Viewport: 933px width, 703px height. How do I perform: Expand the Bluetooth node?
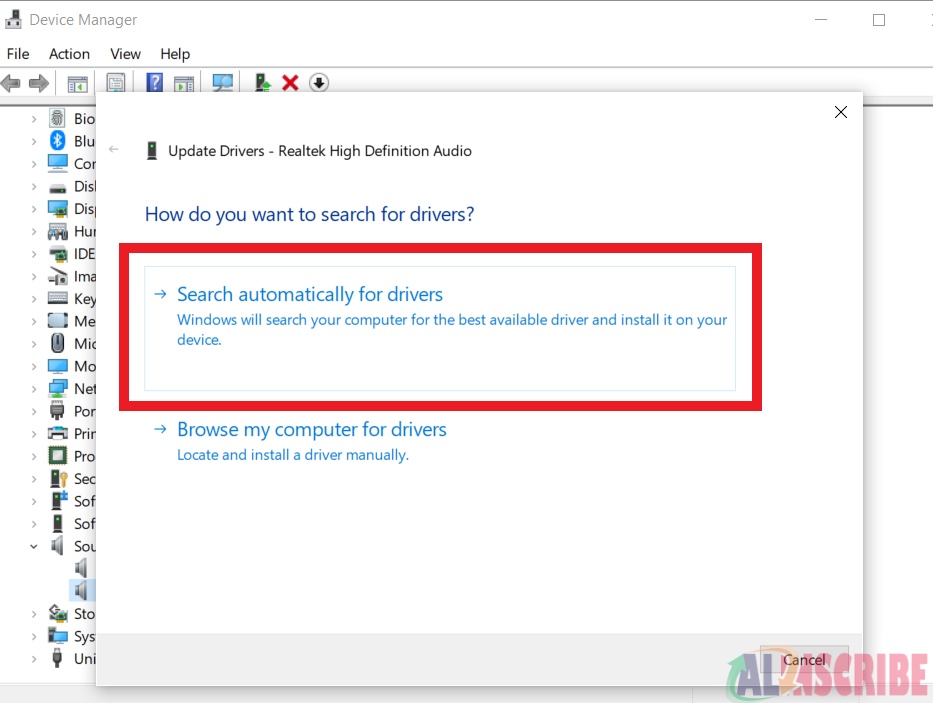coord(34,142)
